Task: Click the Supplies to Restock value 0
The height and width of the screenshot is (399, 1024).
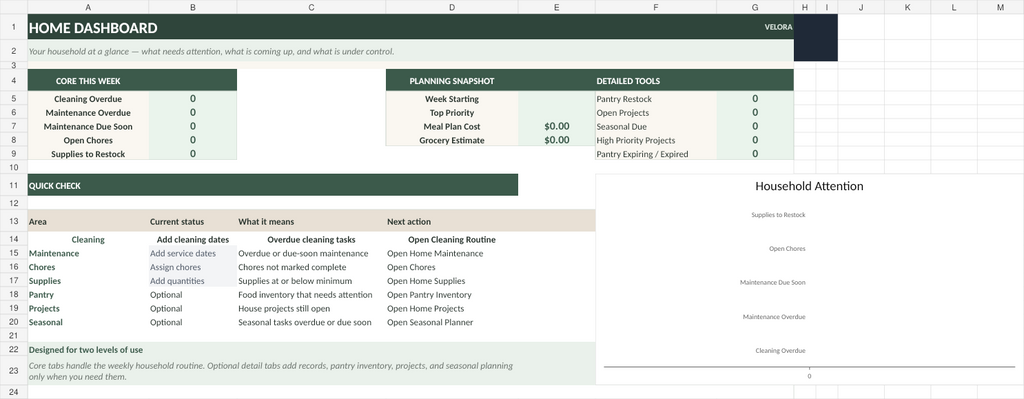Action: coord(193,154)
